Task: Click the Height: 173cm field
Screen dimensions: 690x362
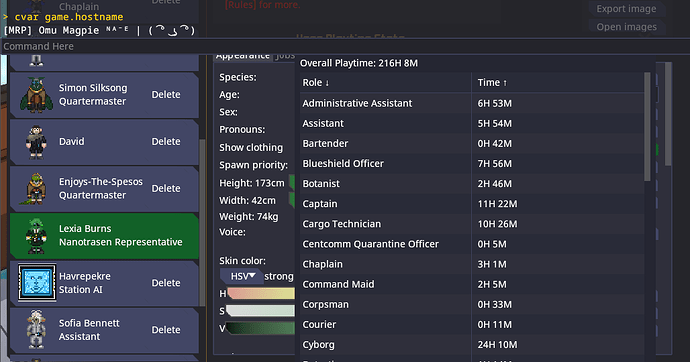Action: (252, 183)
